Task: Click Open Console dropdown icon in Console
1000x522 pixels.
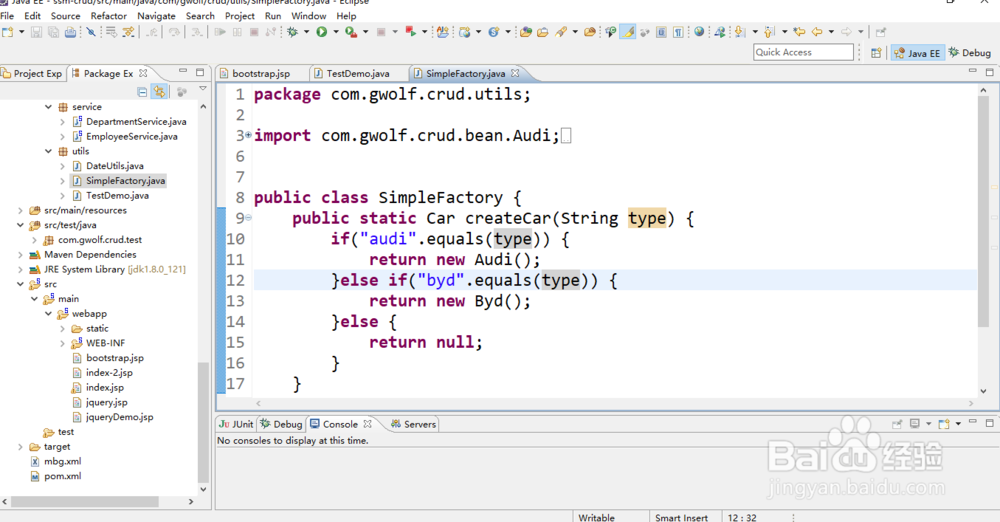Action: coord(958,424)
